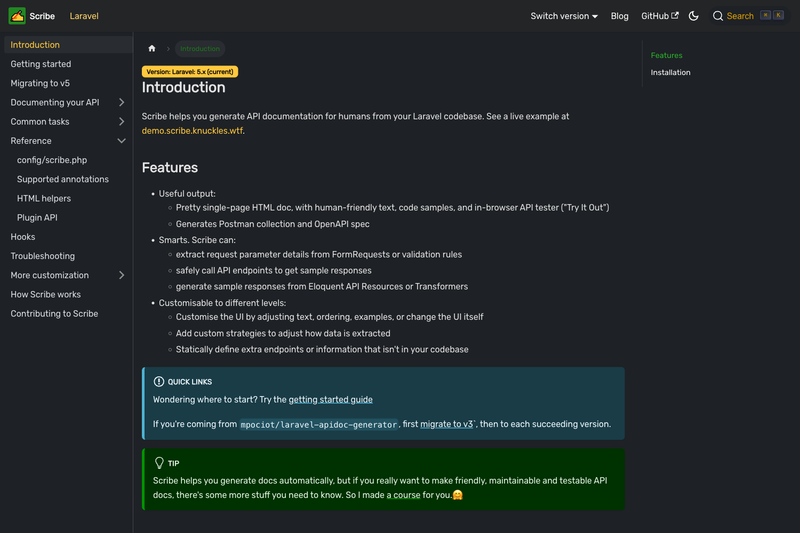Click 'Add custom strategies' bullet text

point(283,333)
